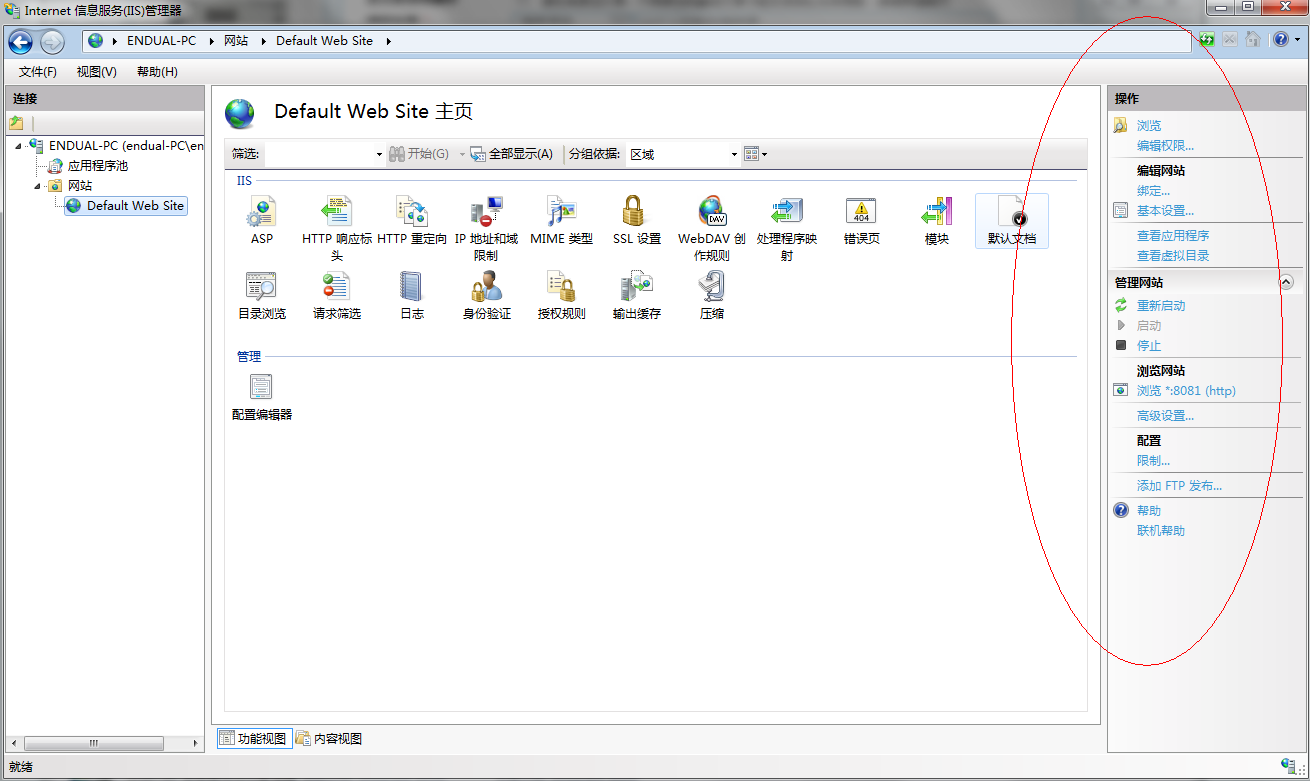1310x781 pixels.
Task: Open 错误页 (404) feature
Action: (862, 221)
